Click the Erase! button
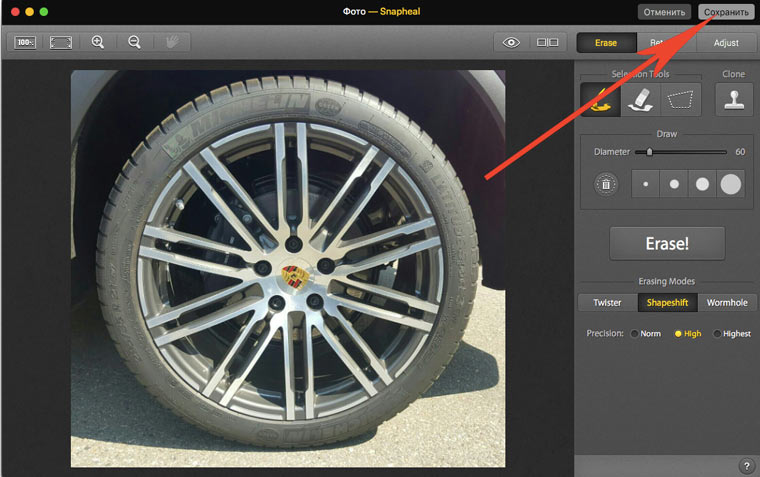760x477 pixels. (x=667, y=243)
